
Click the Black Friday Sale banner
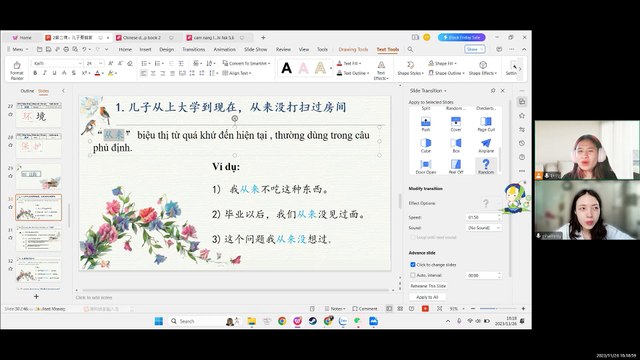[461, 37]
